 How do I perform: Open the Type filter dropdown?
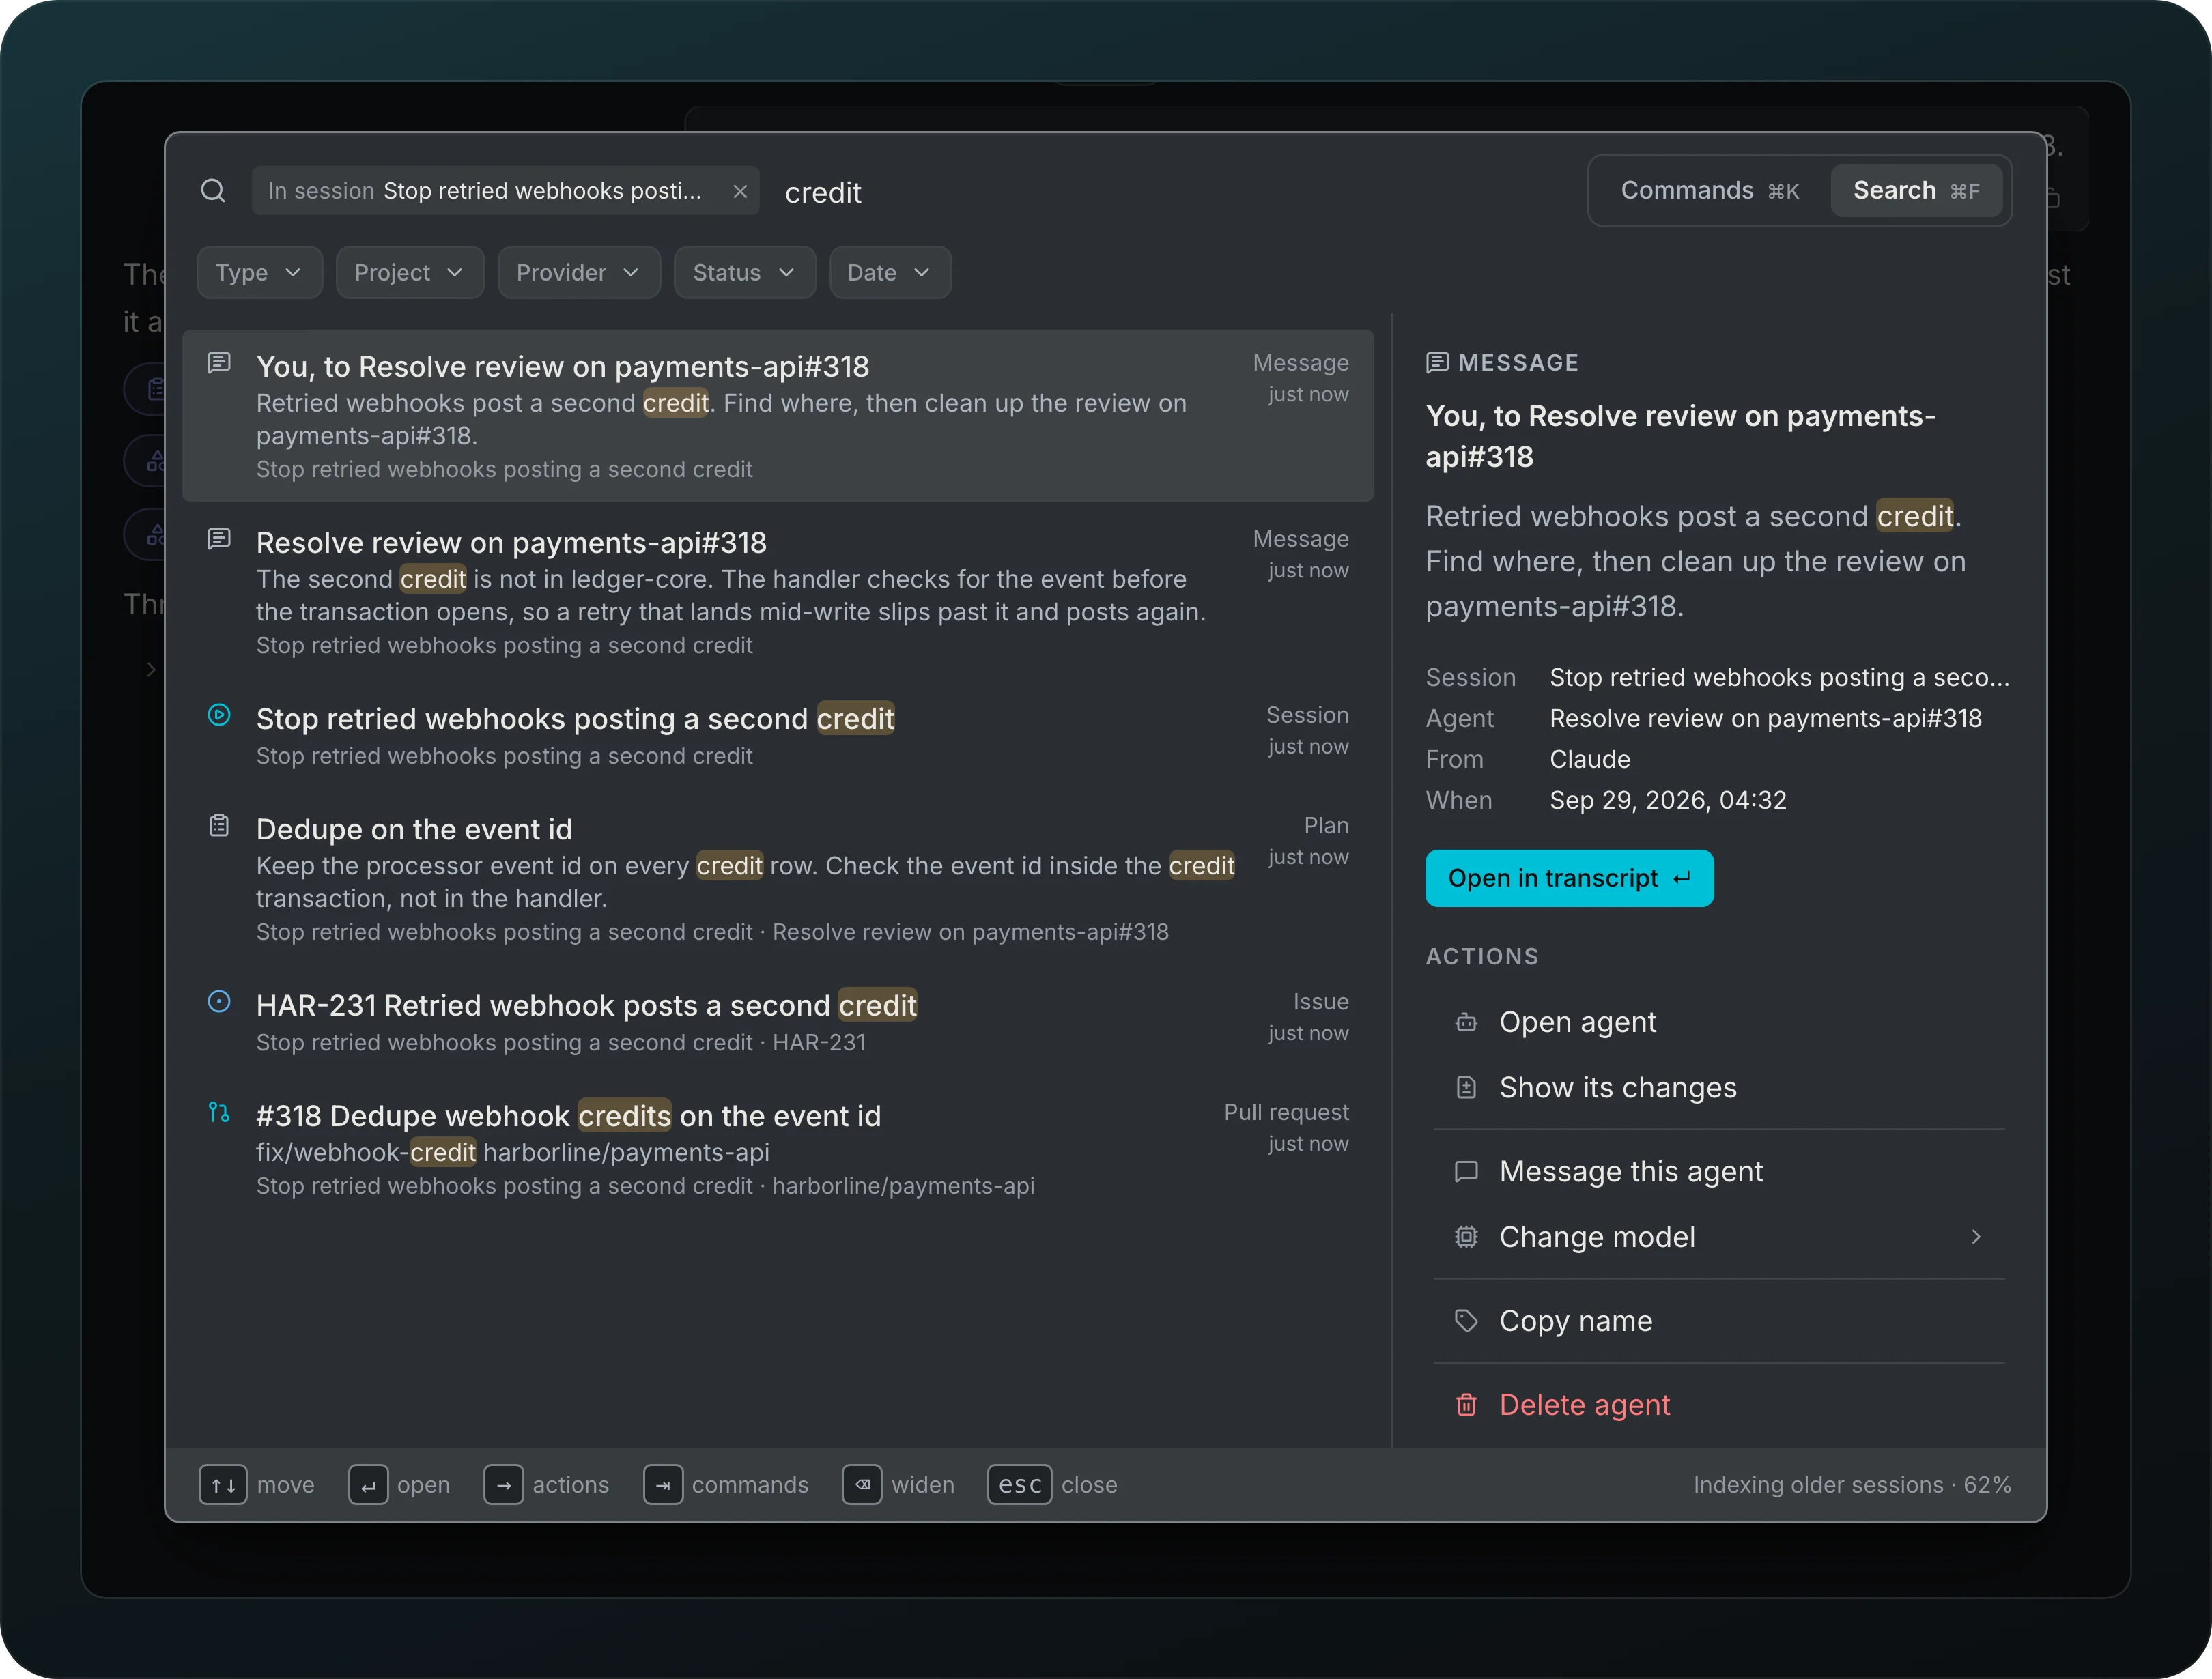260,273
